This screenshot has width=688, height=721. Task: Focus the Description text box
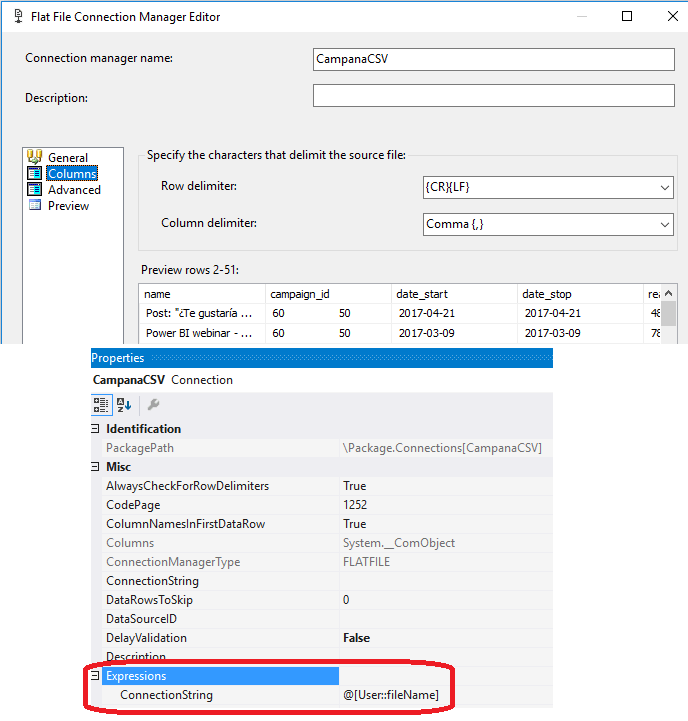[x=493, y=95]
